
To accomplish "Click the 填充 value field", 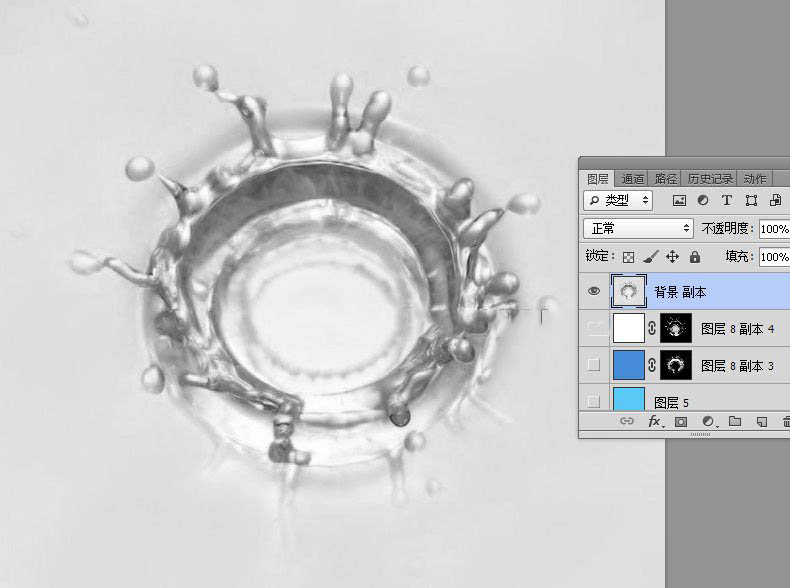I will tap(774, 257).
